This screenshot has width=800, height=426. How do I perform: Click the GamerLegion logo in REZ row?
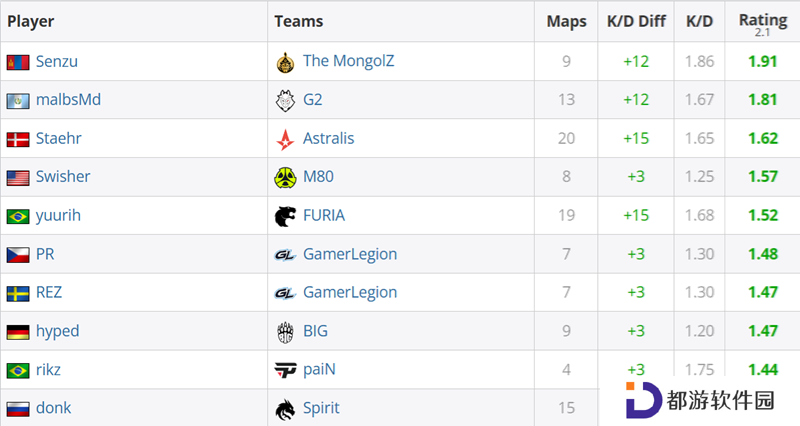285,293
